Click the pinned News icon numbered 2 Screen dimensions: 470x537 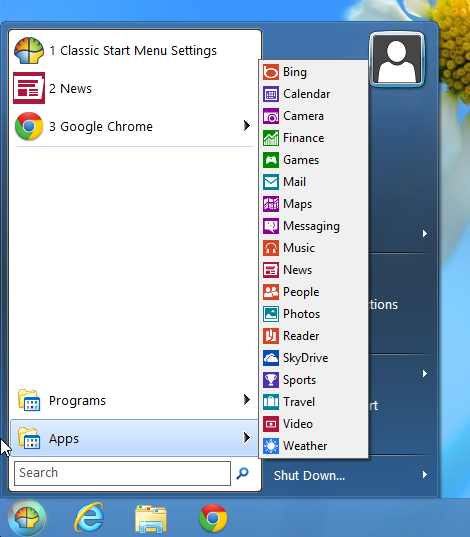[29, 88]
